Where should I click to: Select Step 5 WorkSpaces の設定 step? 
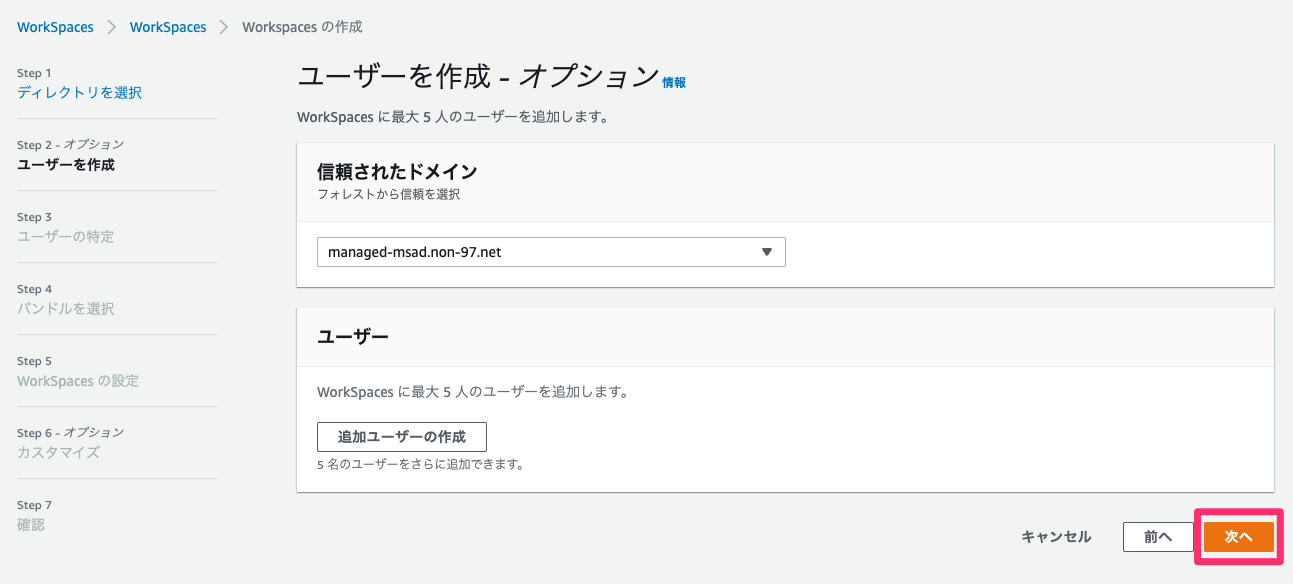click(x=76, y=380)
